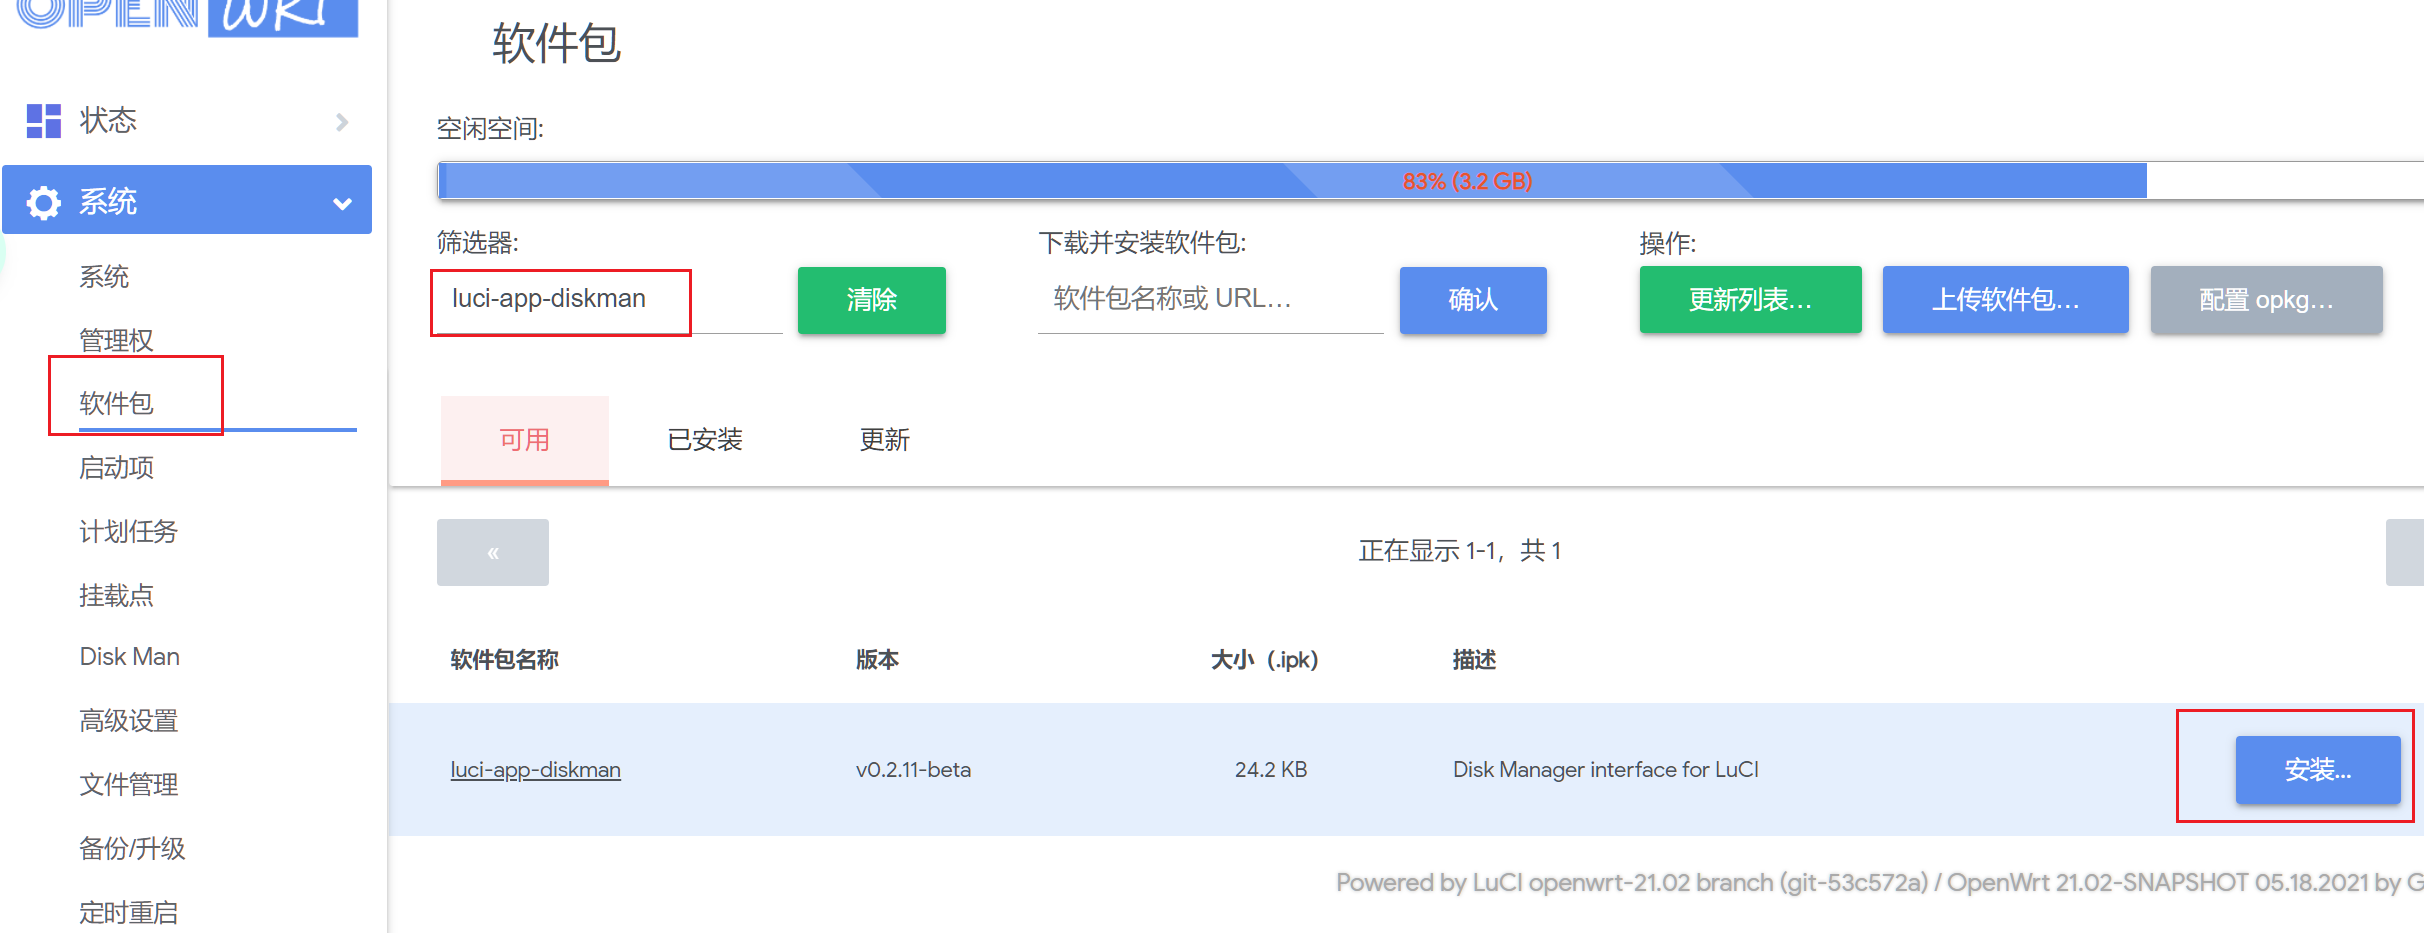Image resolution: width=2424 pixels, height=933 pixels.
Task: Expand the Status menu chevron
Action: (342, 122)
